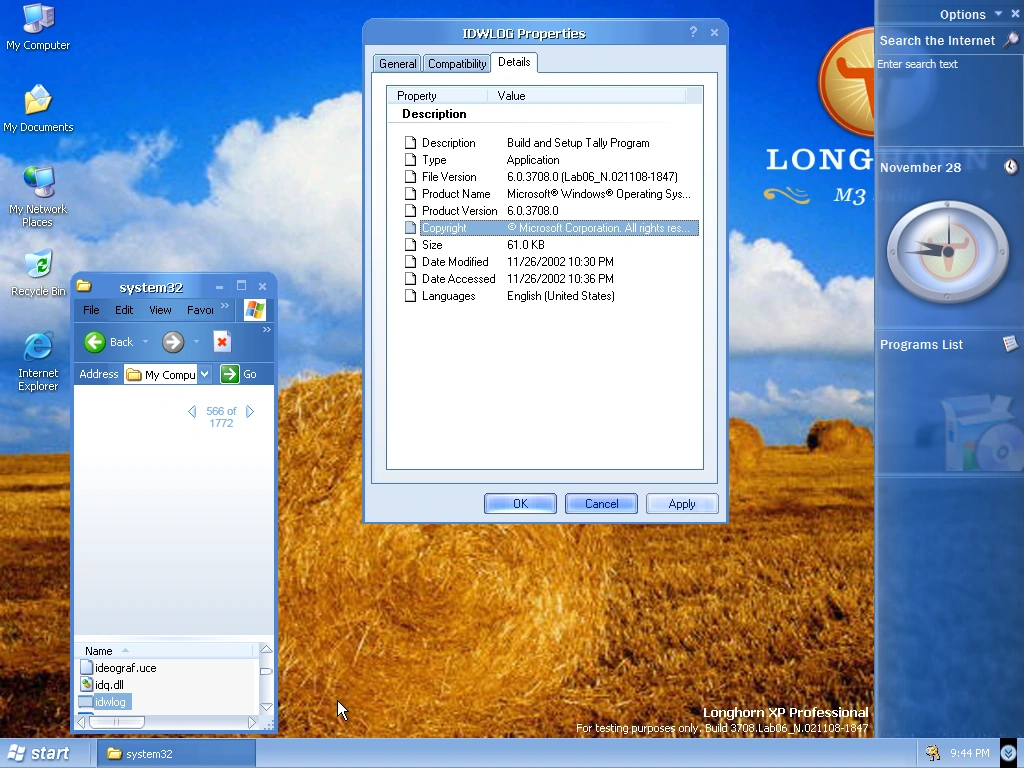Image resolution: width=1024 pixels, height=768 pixels.
Task: Click next-item arrow beside 566 of 1772
Action: tap(249, 411)
